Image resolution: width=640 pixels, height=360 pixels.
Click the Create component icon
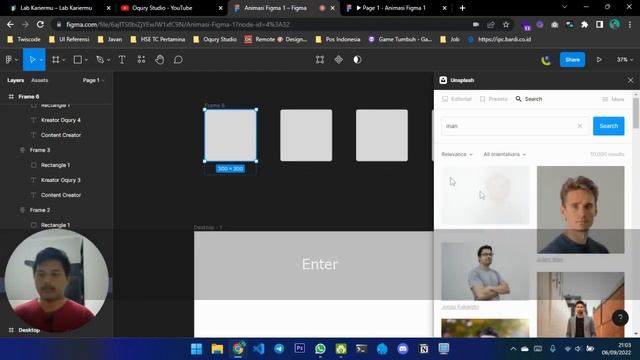pyautogui.click(x=339, y=60)
